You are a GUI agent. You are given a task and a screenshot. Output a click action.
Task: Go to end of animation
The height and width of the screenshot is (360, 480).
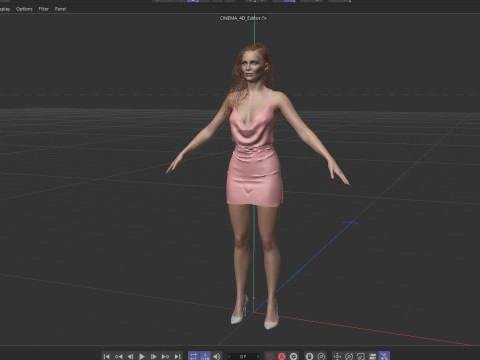coord(177,356)
